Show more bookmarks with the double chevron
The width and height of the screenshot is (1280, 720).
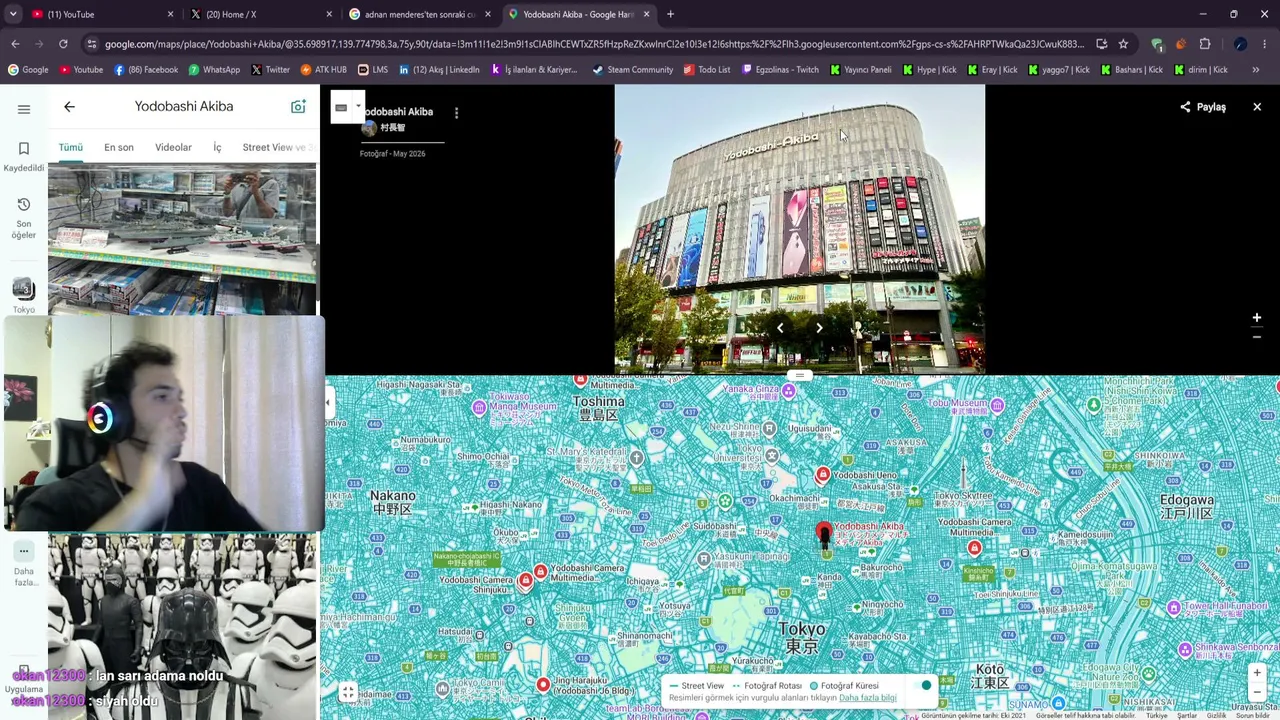[x=1255, y=70]
